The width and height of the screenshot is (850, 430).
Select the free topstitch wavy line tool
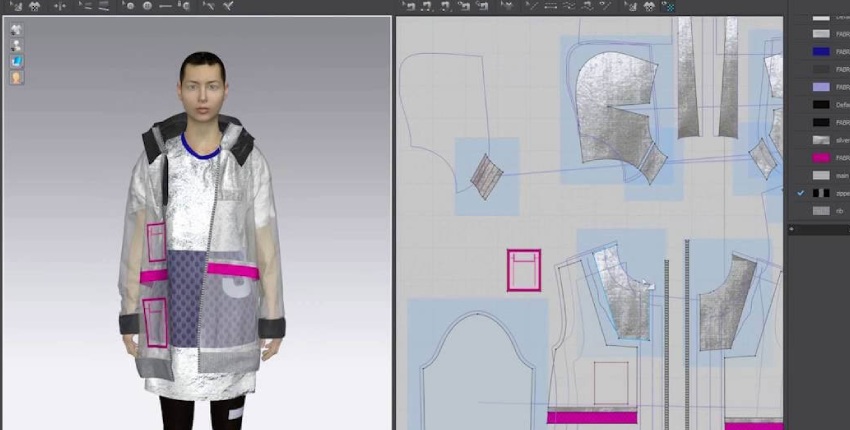tap(569, 6)
